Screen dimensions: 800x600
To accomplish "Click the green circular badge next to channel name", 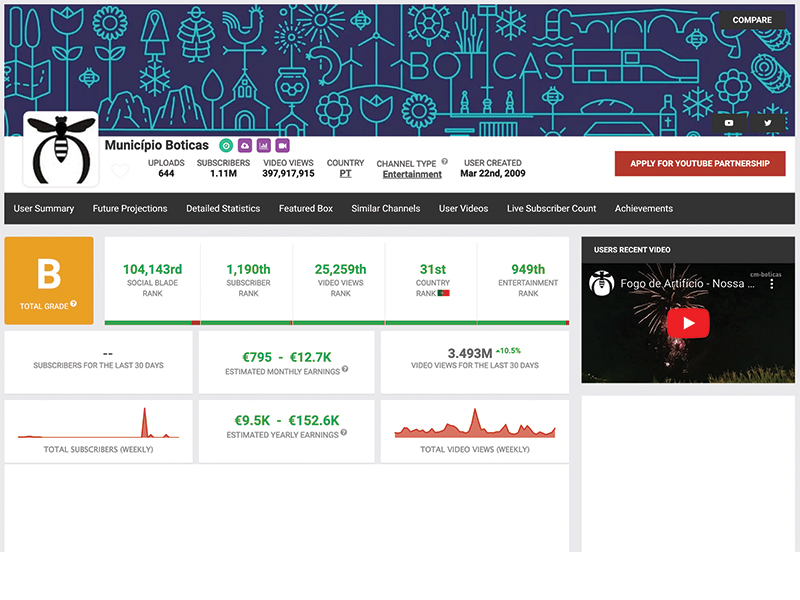I will coord(226,146).
